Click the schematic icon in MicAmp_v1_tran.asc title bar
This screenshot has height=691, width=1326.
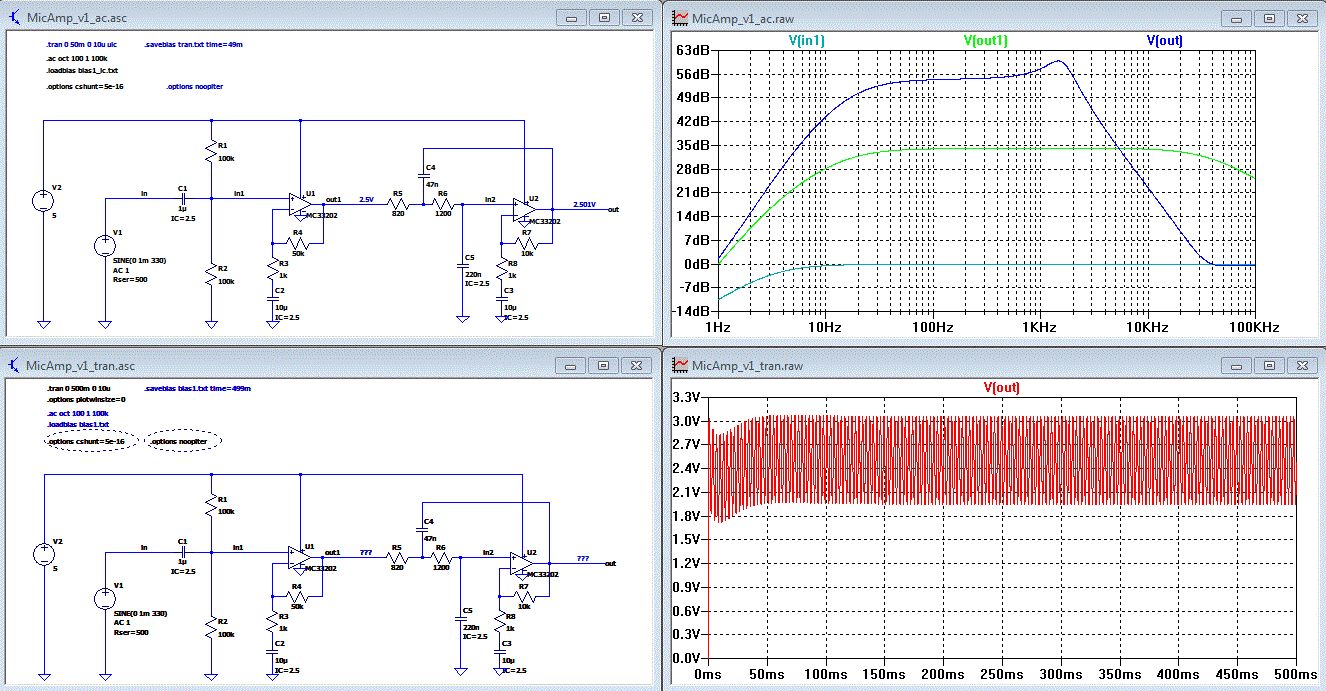(14, 366)
